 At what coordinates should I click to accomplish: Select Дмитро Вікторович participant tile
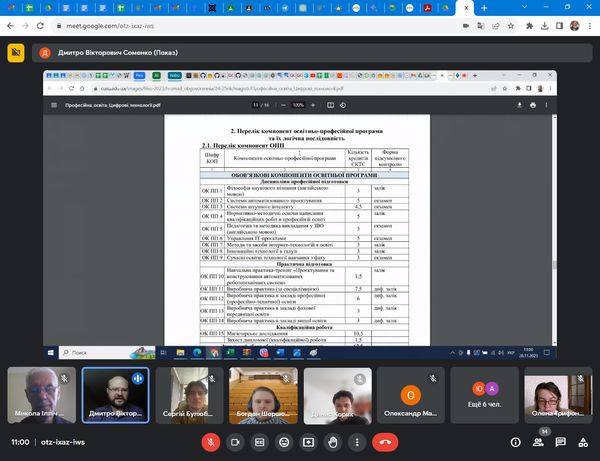(115, 393)
